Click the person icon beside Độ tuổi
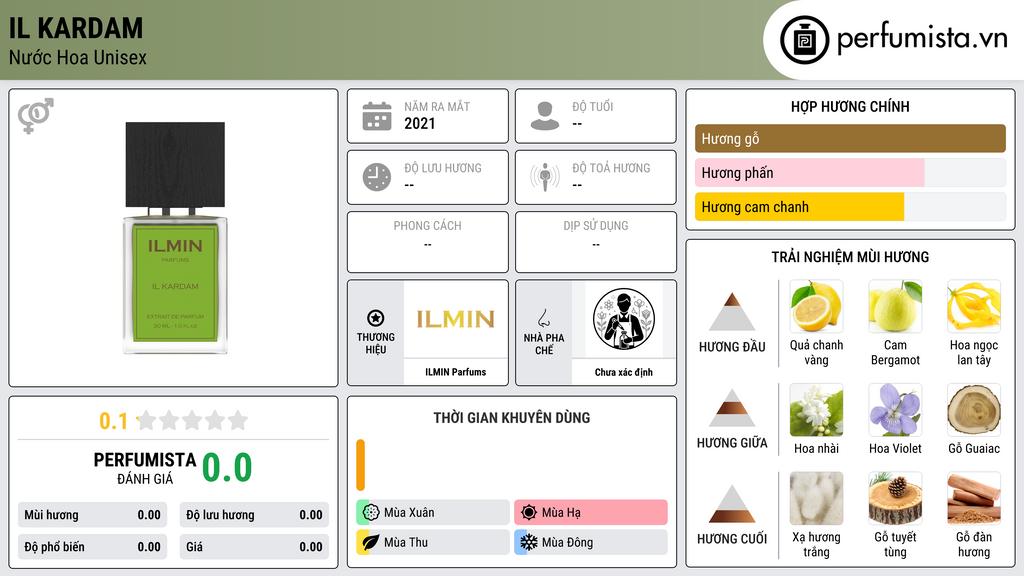Image resolution: width=1024 pixels, height=576 pixels. (545, 116)
